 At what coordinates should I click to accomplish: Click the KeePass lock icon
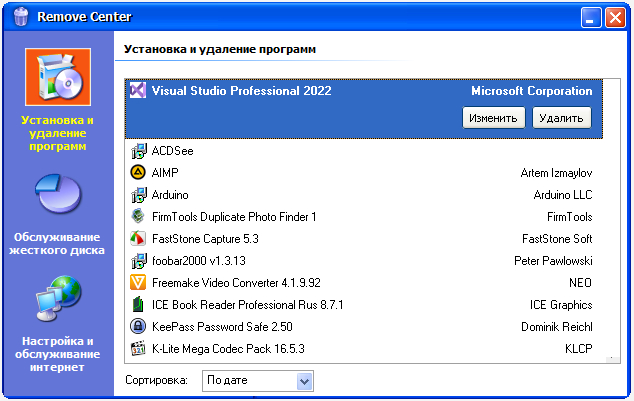[x=138, y=326]
